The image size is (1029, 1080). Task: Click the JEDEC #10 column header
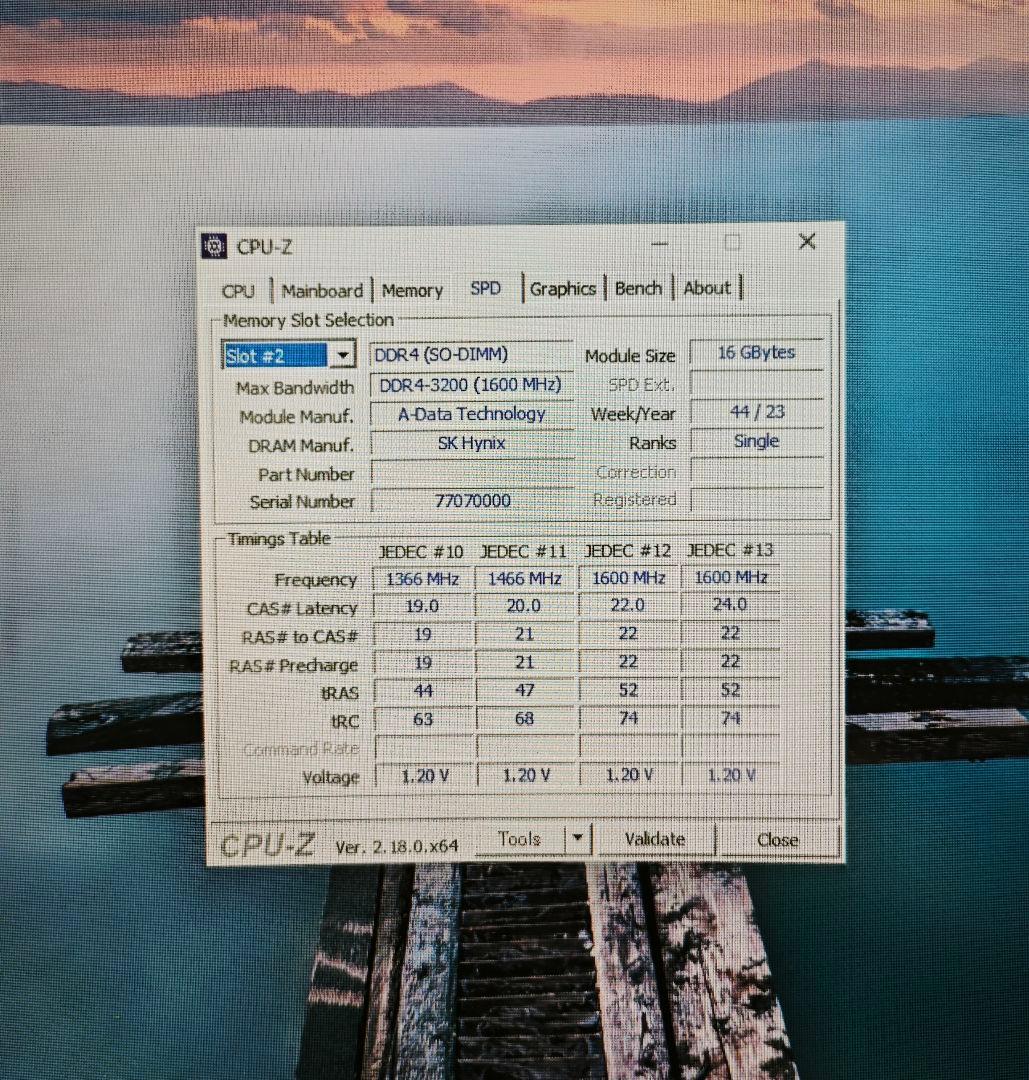(x=421, y=552)
